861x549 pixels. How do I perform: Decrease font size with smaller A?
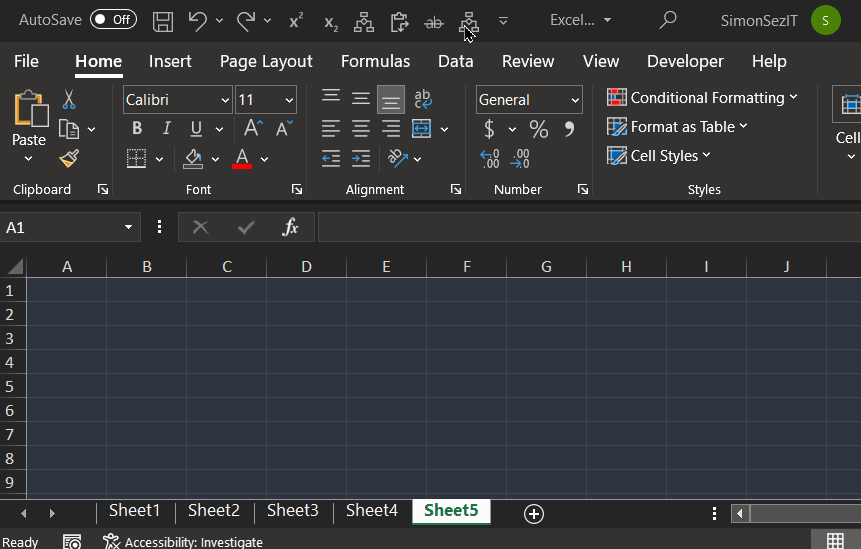(284, 128)
